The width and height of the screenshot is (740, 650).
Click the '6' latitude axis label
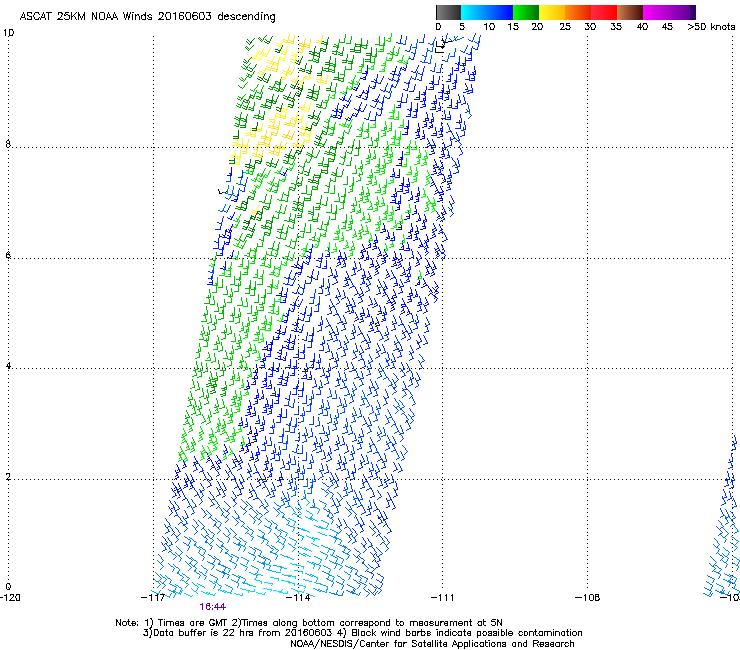(8, 255)
